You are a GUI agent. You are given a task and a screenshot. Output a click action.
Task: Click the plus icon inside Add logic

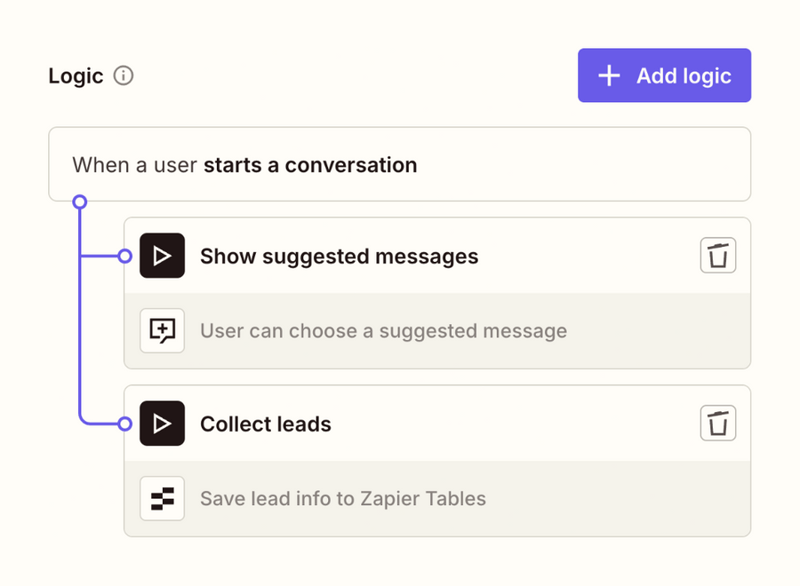tap(609, 74)
